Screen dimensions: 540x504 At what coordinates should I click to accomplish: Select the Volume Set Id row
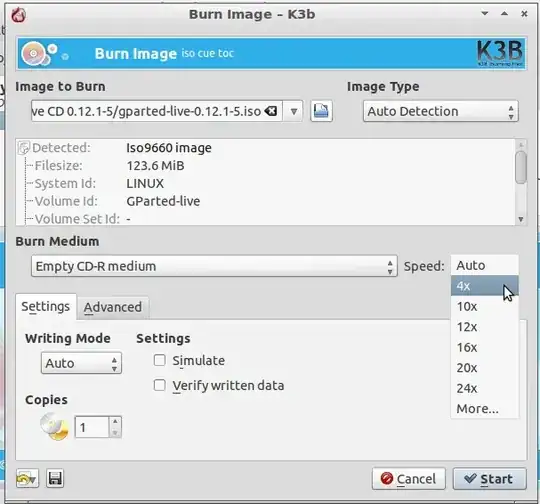[265, 218]
